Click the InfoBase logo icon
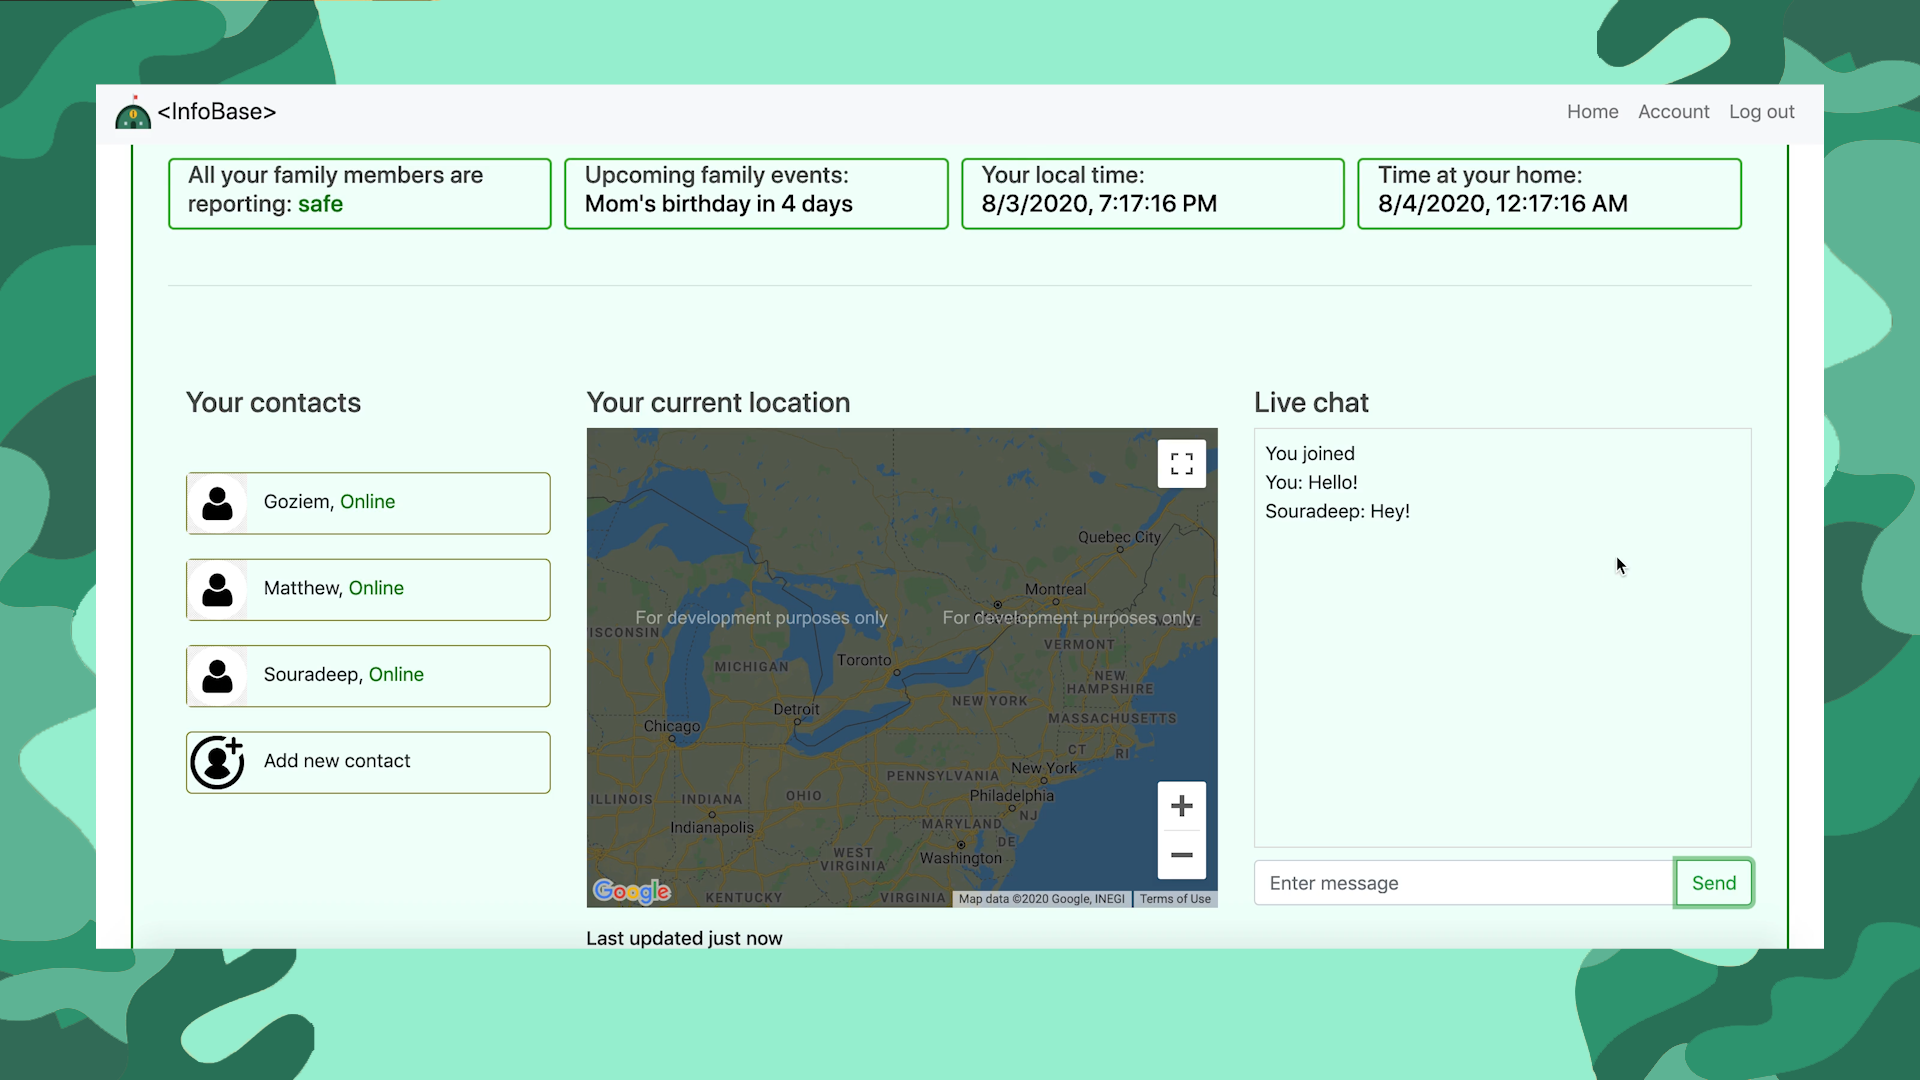The height and width of the screenshot is (1080, 1920). tap(133, 113)
